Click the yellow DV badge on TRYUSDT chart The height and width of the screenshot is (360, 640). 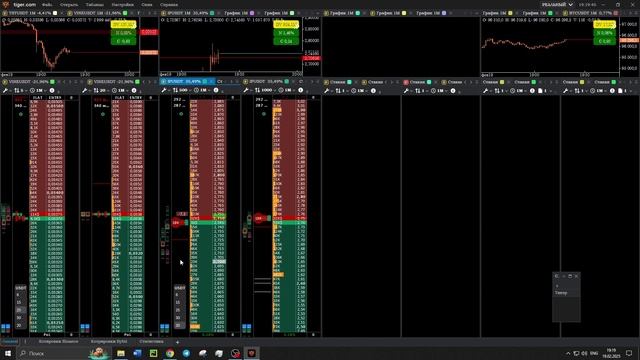point(123,25)
